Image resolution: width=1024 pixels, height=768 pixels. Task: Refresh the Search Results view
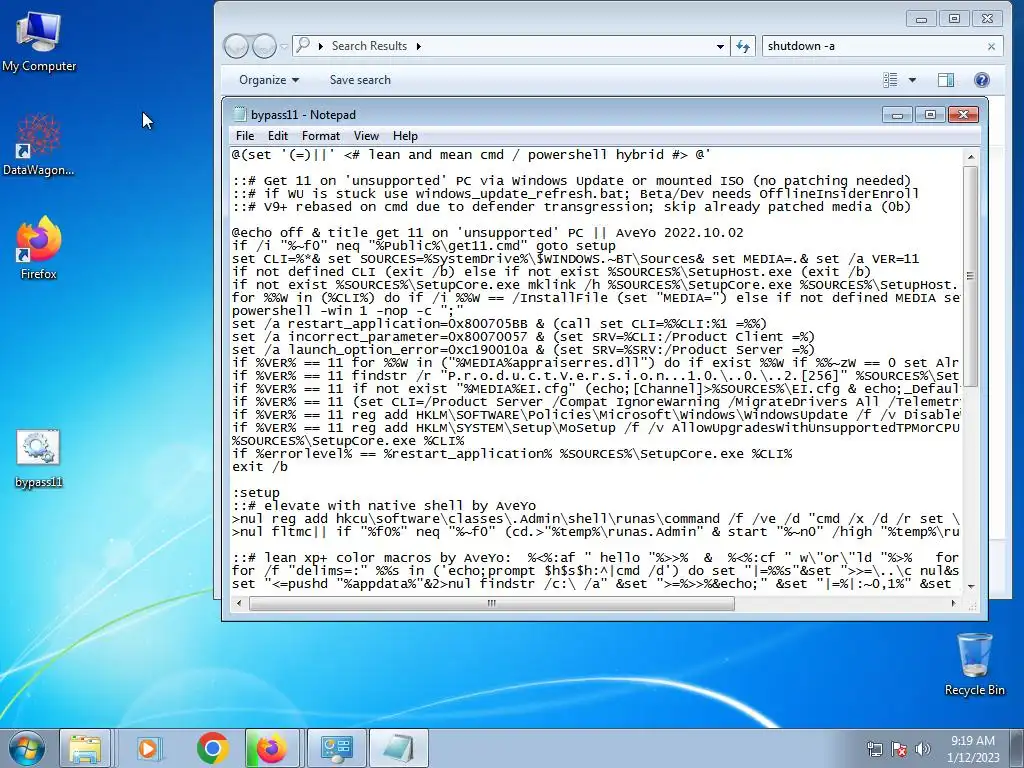pos(743,46)
